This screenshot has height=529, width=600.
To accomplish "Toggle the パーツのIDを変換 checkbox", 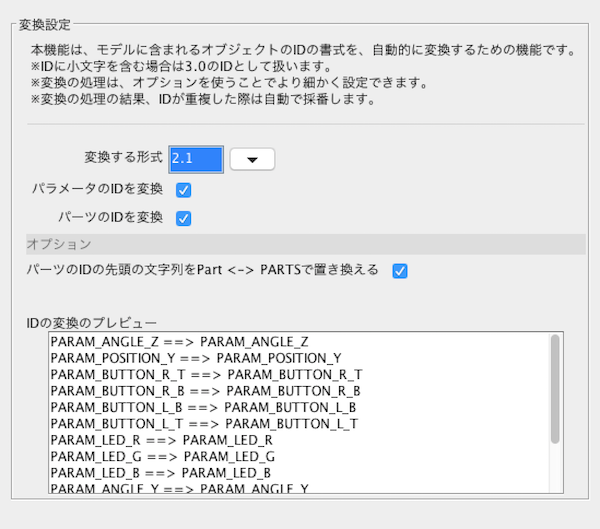I will click(183, 218).
